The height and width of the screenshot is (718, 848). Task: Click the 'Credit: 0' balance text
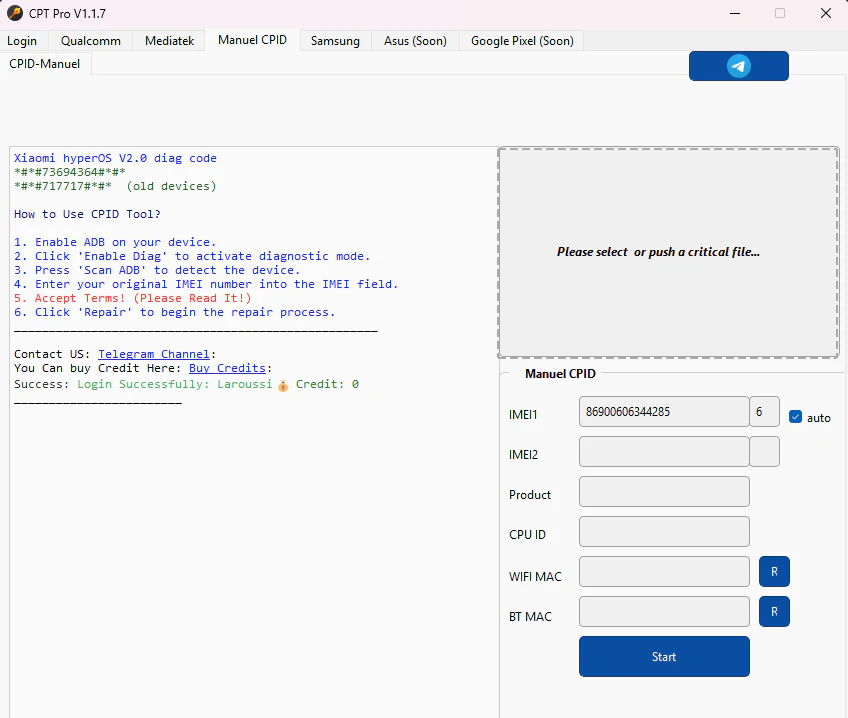click(x=327, y=384)
